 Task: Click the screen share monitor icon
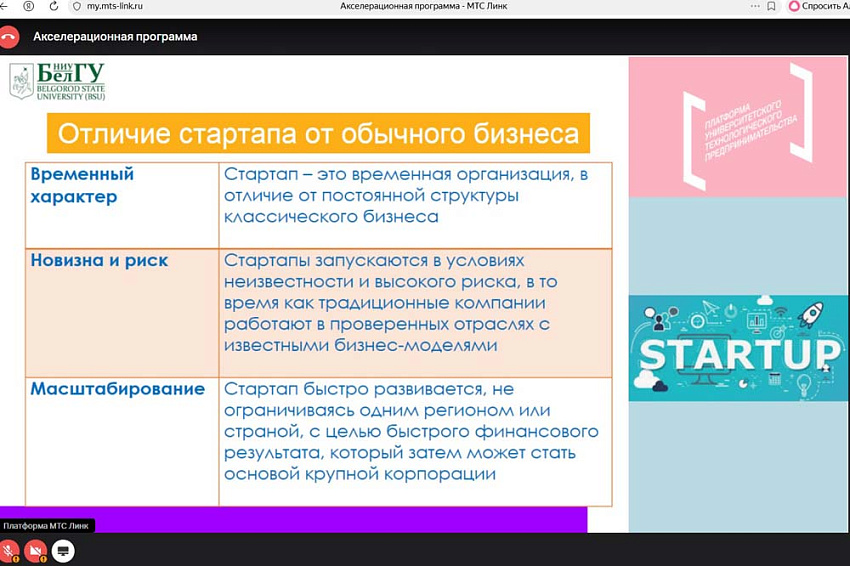[63, 550]
